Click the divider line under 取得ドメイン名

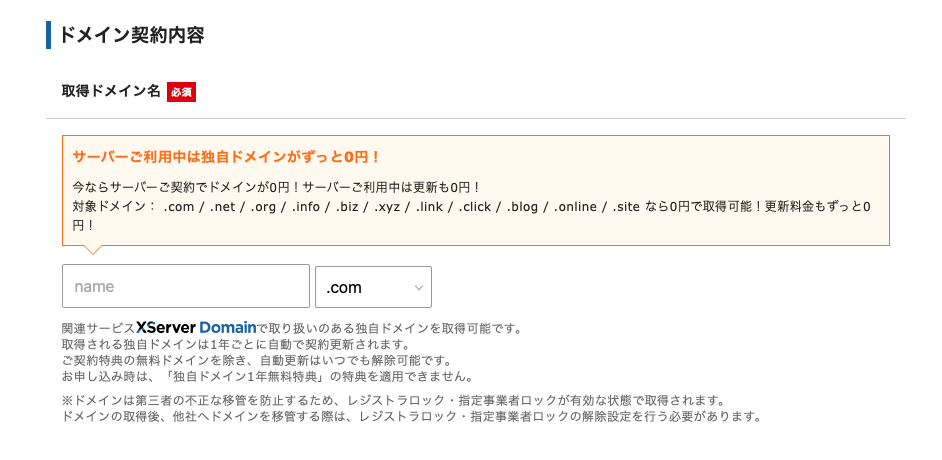pos(476,119)
